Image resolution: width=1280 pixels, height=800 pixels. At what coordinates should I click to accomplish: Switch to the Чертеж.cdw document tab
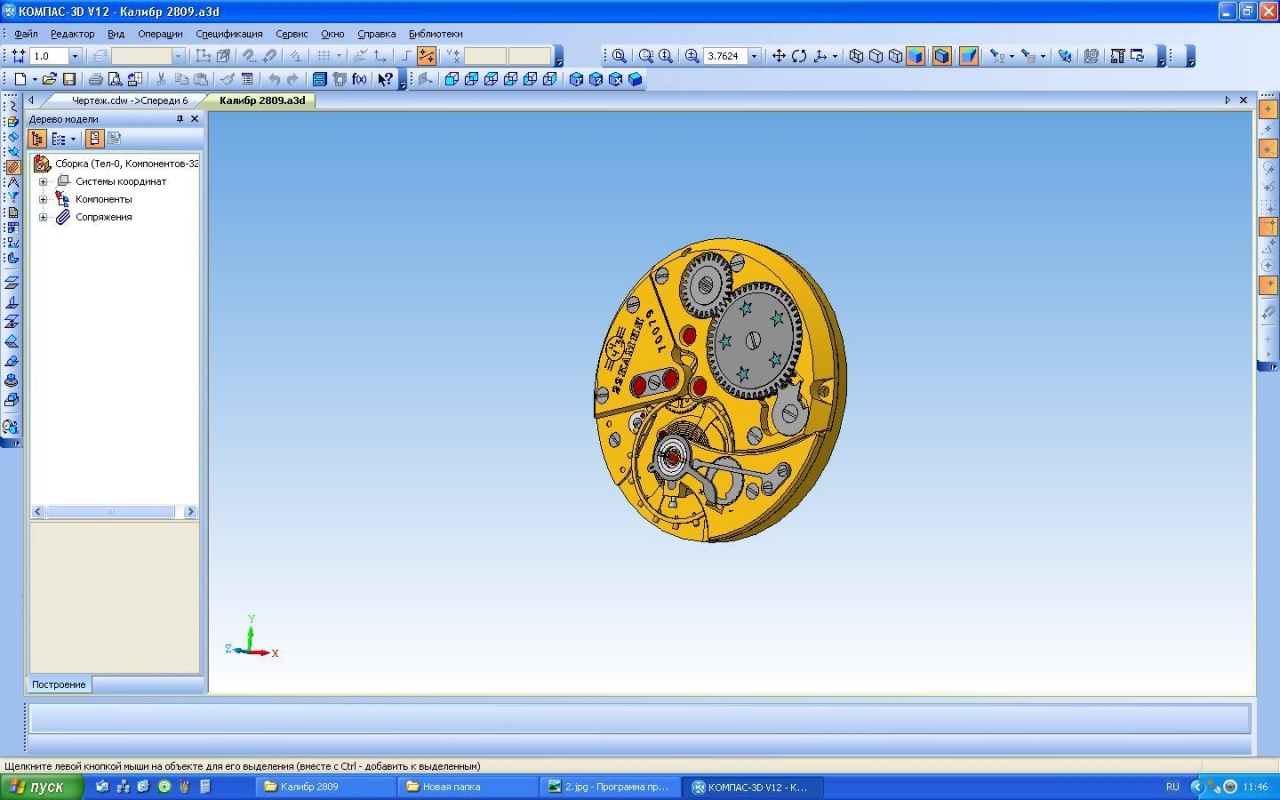coord(129,100)
